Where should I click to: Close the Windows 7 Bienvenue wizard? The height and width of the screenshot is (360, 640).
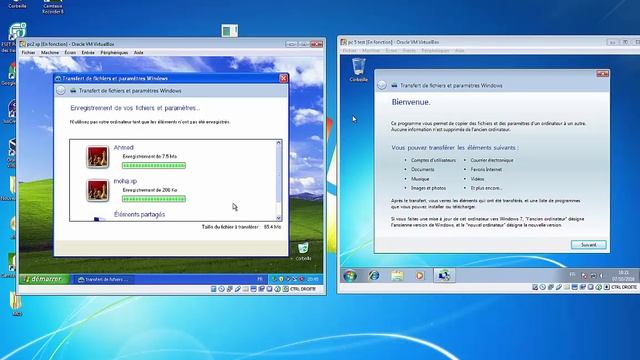point(602,73)
